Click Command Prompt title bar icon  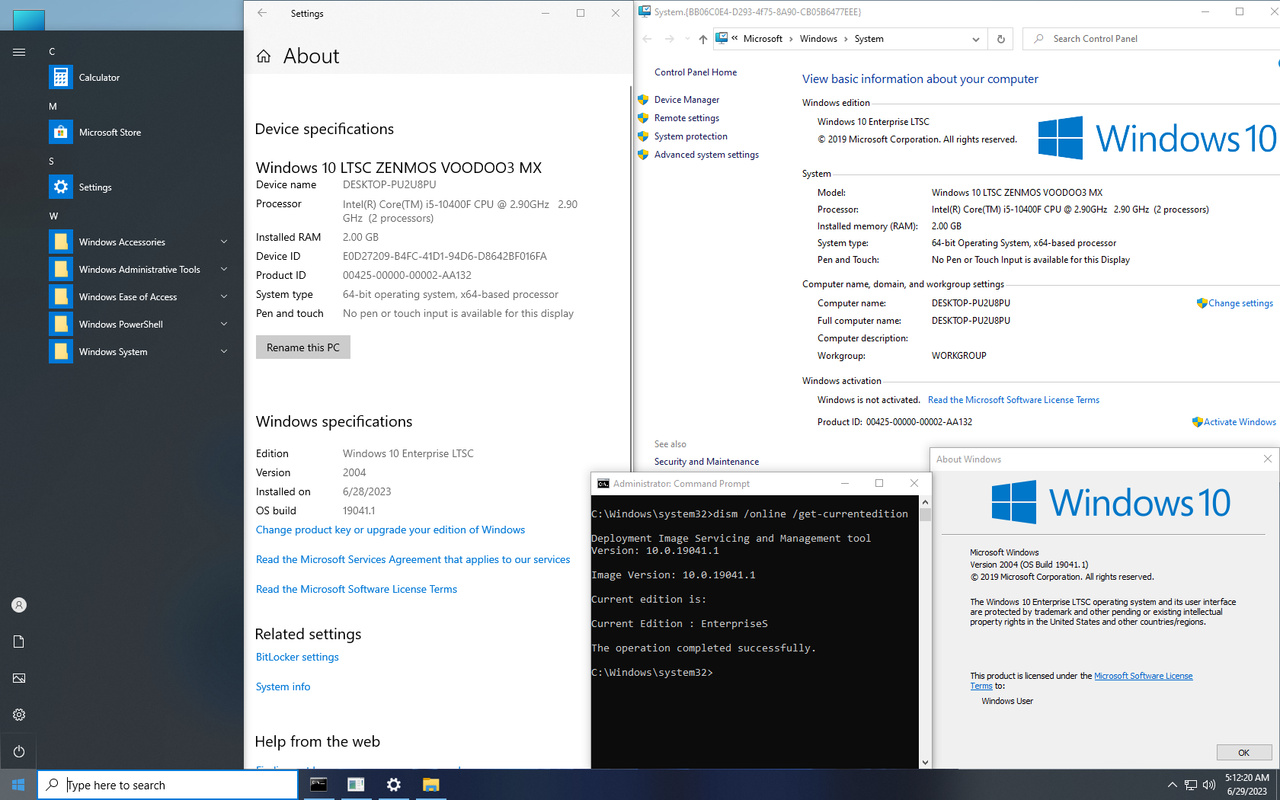(603, 484)
